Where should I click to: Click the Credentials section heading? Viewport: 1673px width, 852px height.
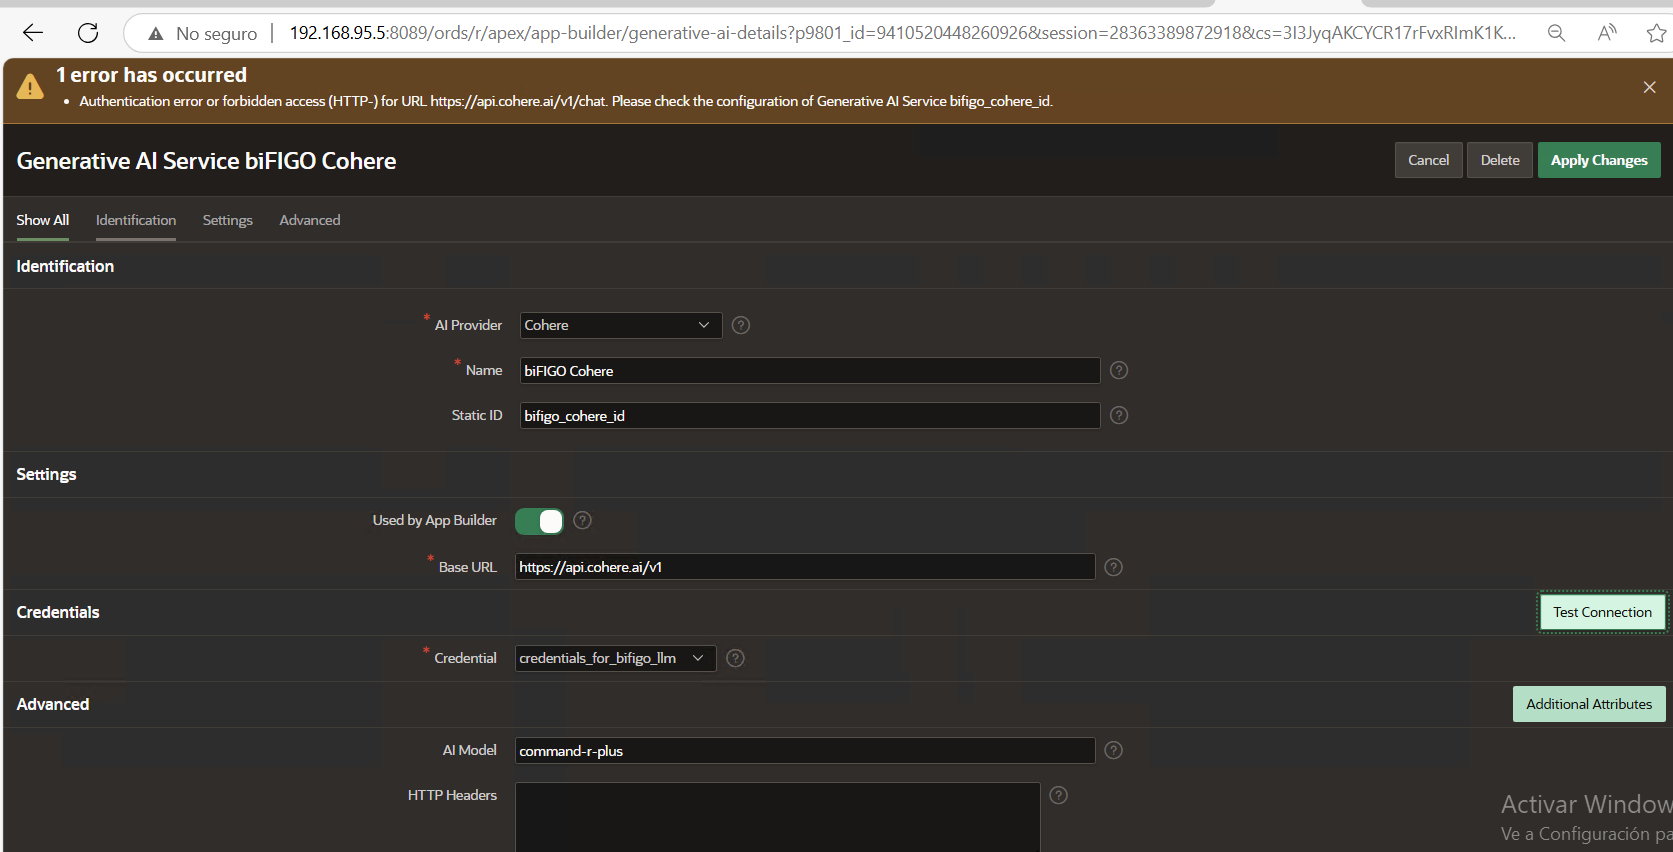point(58,612)
